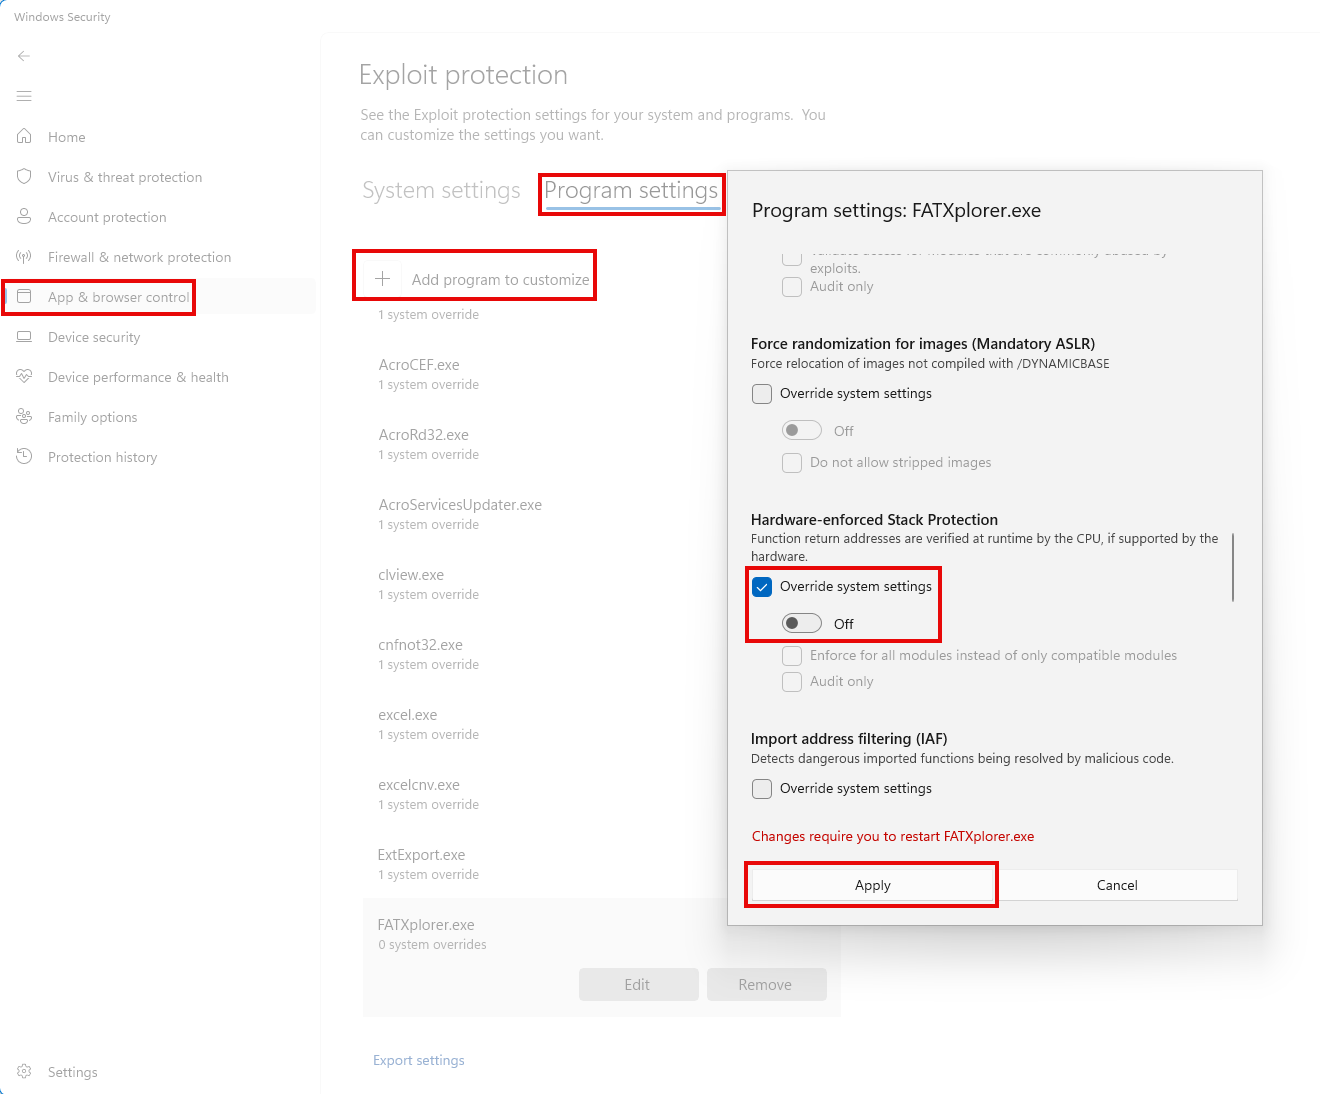Click the Home house icon
This screenshot has height=1094, width=1320.
(24, 136)
